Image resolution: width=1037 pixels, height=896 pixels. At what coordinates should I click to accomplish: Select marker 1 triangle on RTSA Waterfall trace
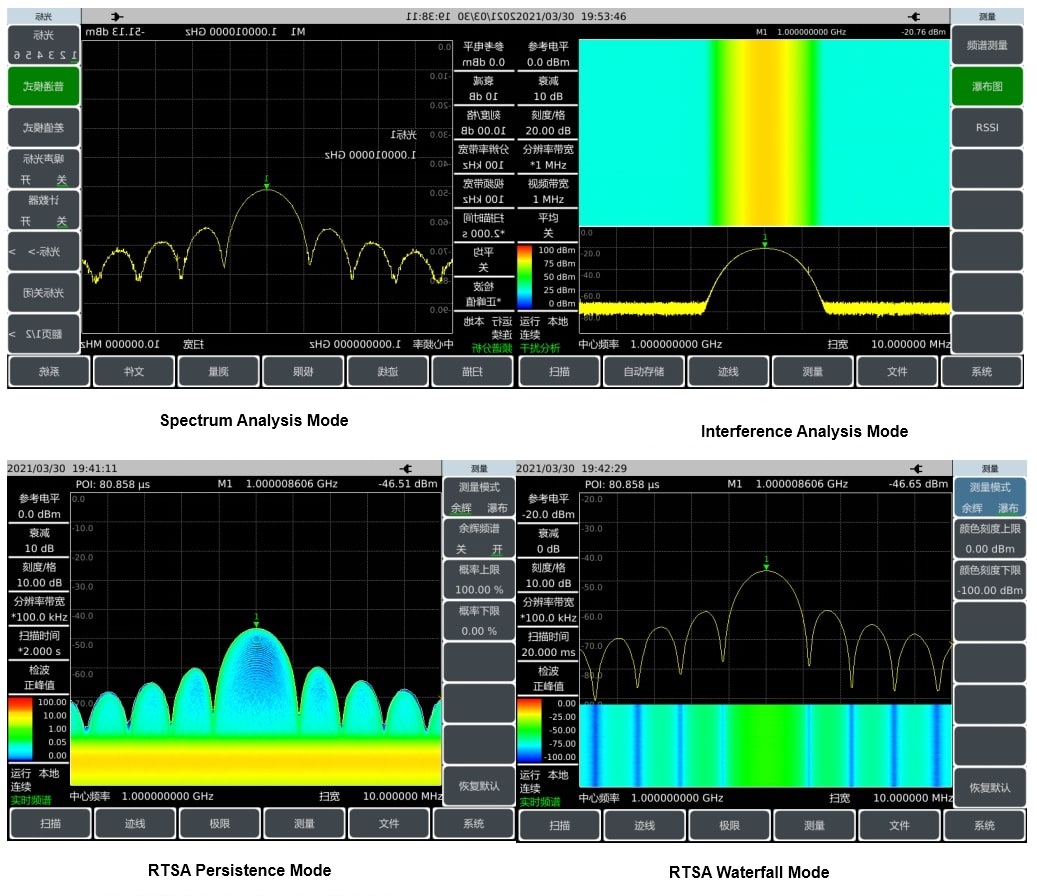pos(766,565)
